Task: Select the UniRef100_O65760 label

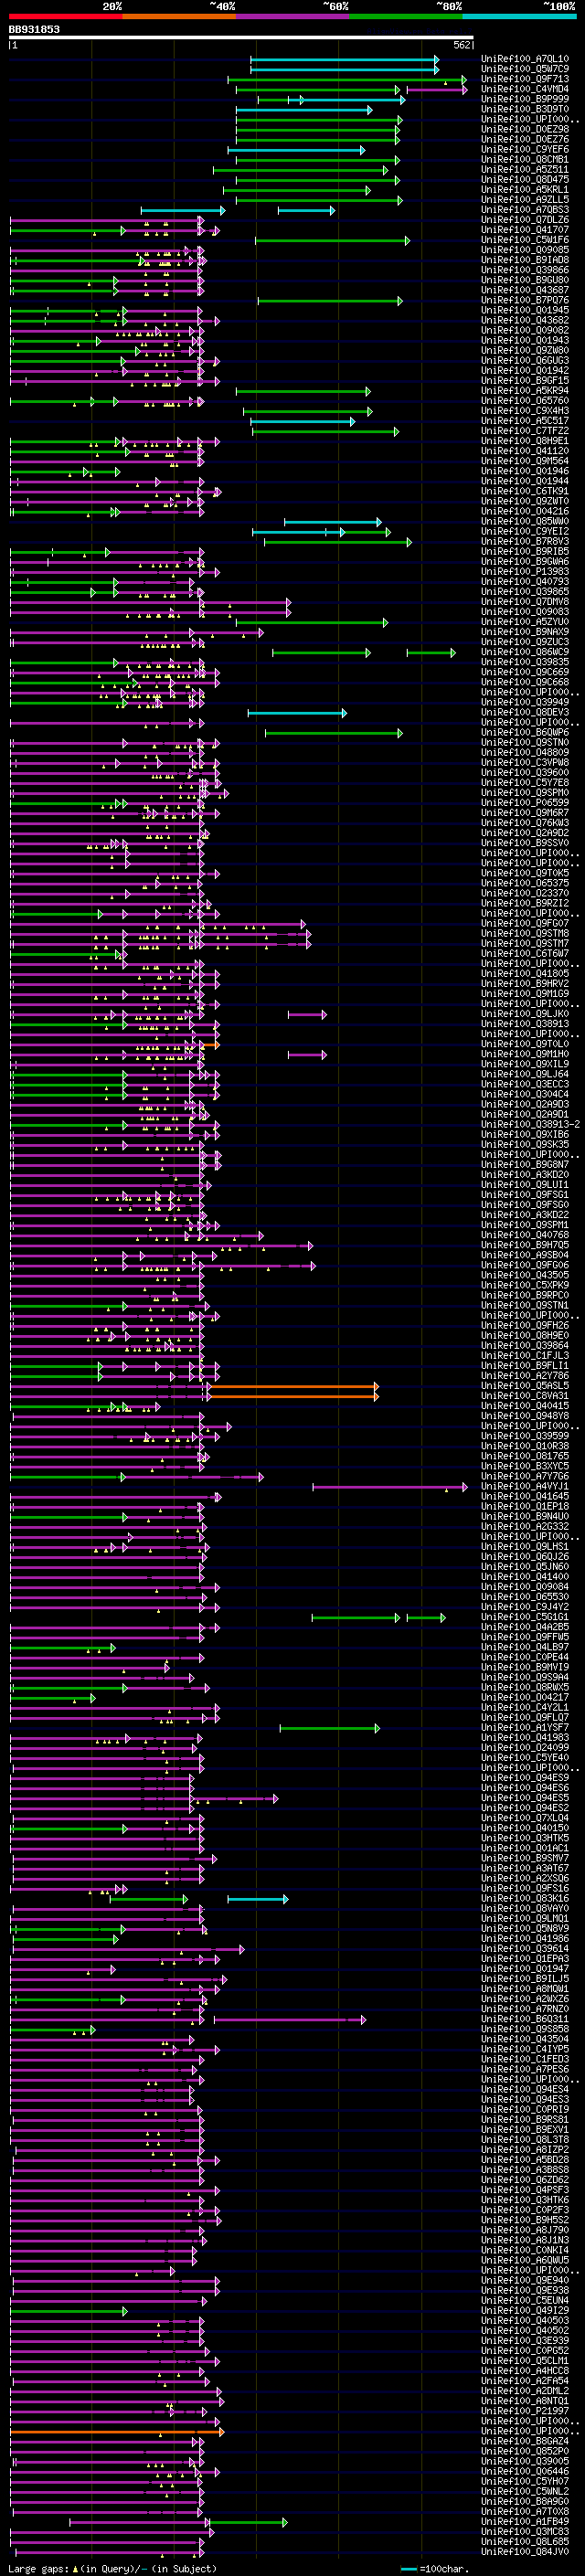Action: coord(525,400)
